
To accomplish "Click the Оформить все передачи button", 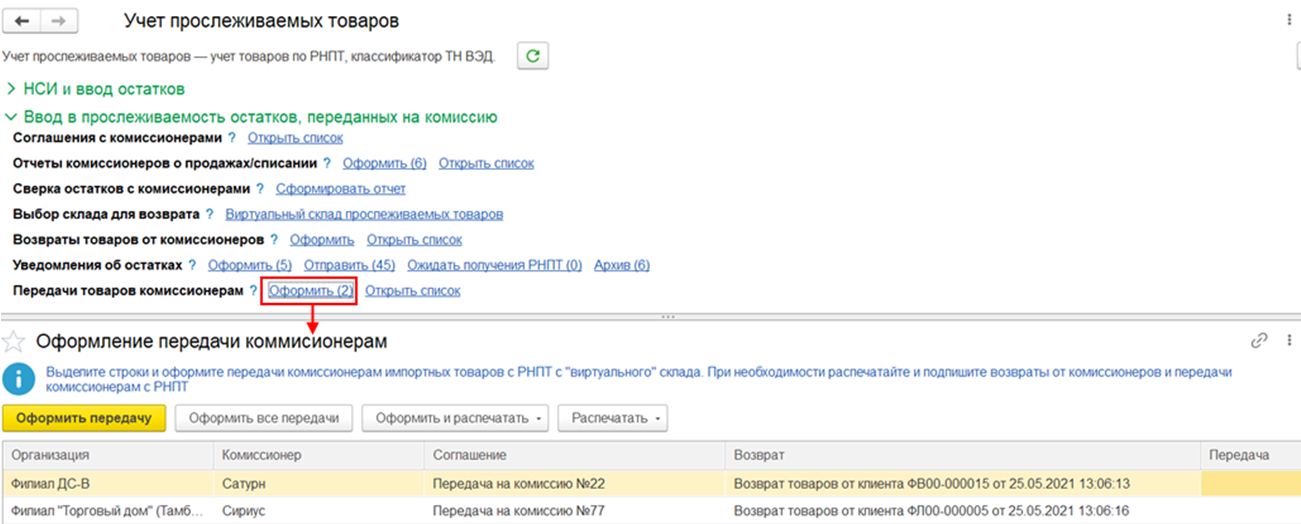I will coord(263,418).
